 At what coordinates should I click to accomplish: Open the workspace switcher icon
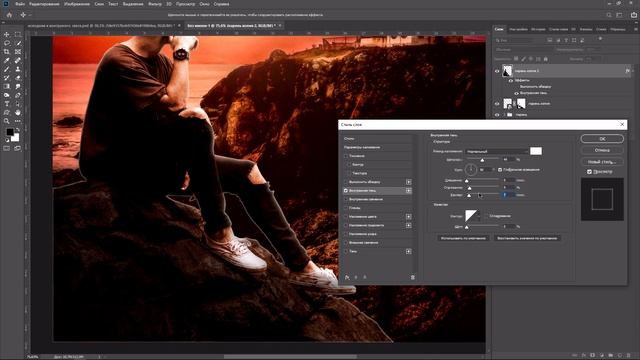pos(620,15)
